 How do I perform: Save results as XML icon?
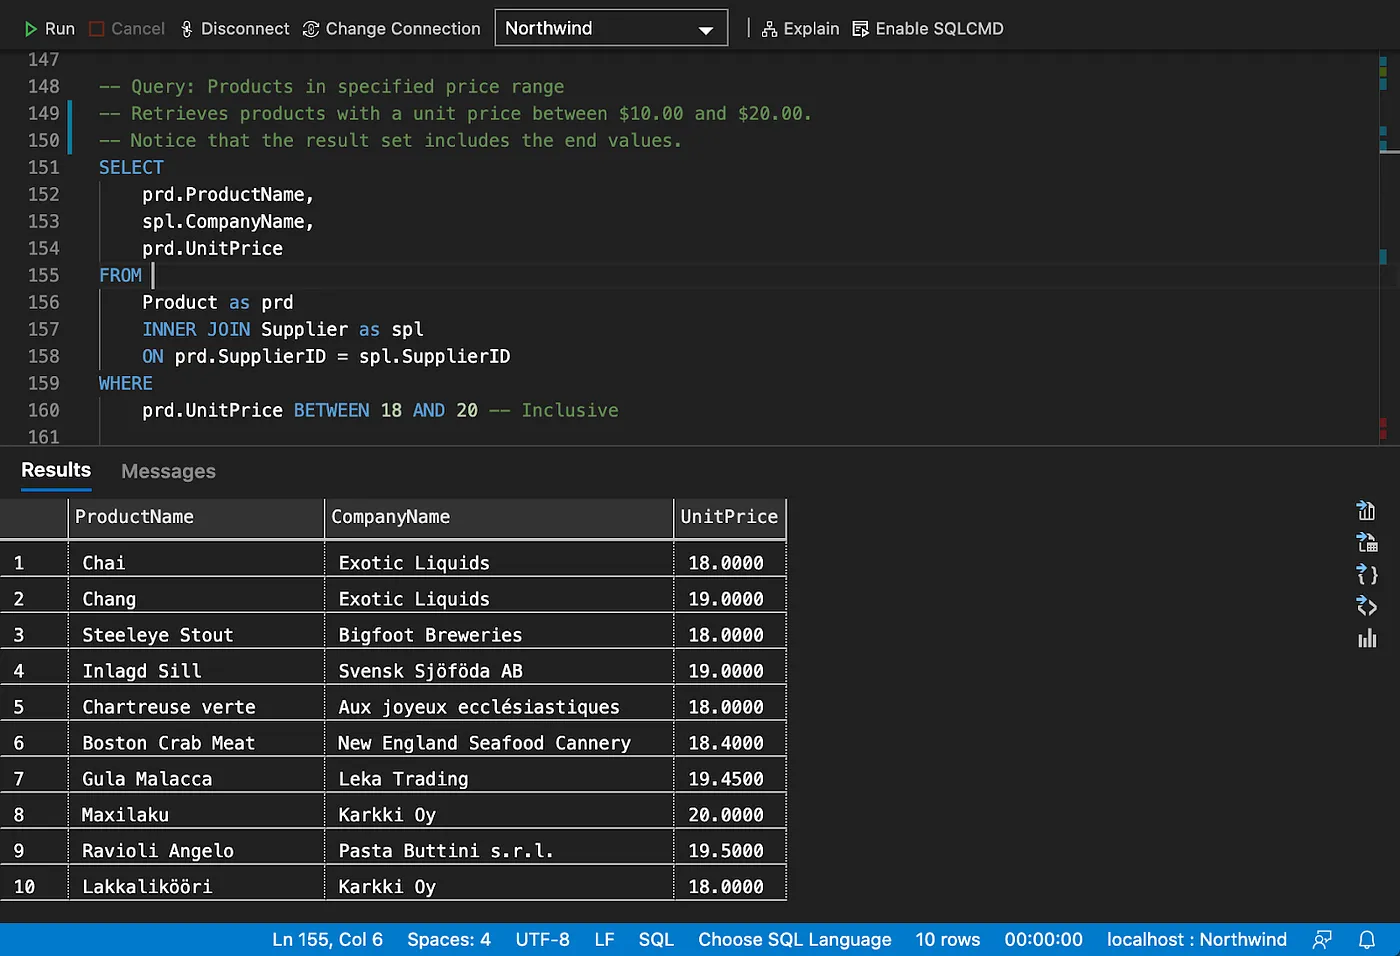click(x=1366, y=606)
